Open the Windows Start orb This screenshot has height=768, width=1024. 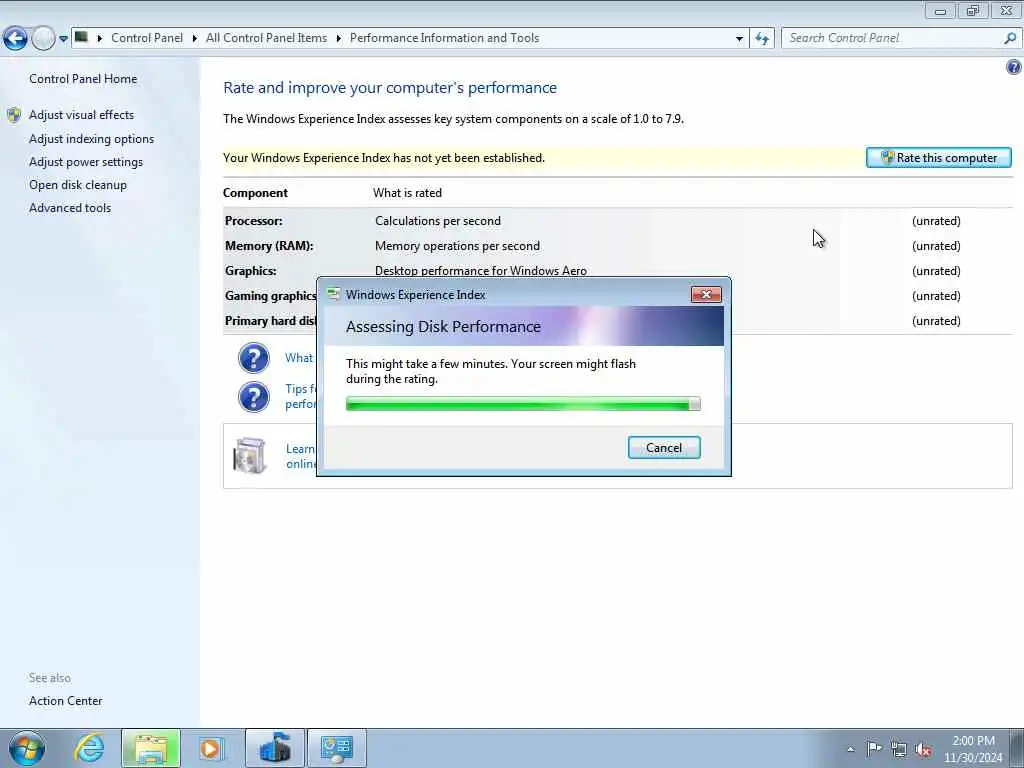coord(27,748)
